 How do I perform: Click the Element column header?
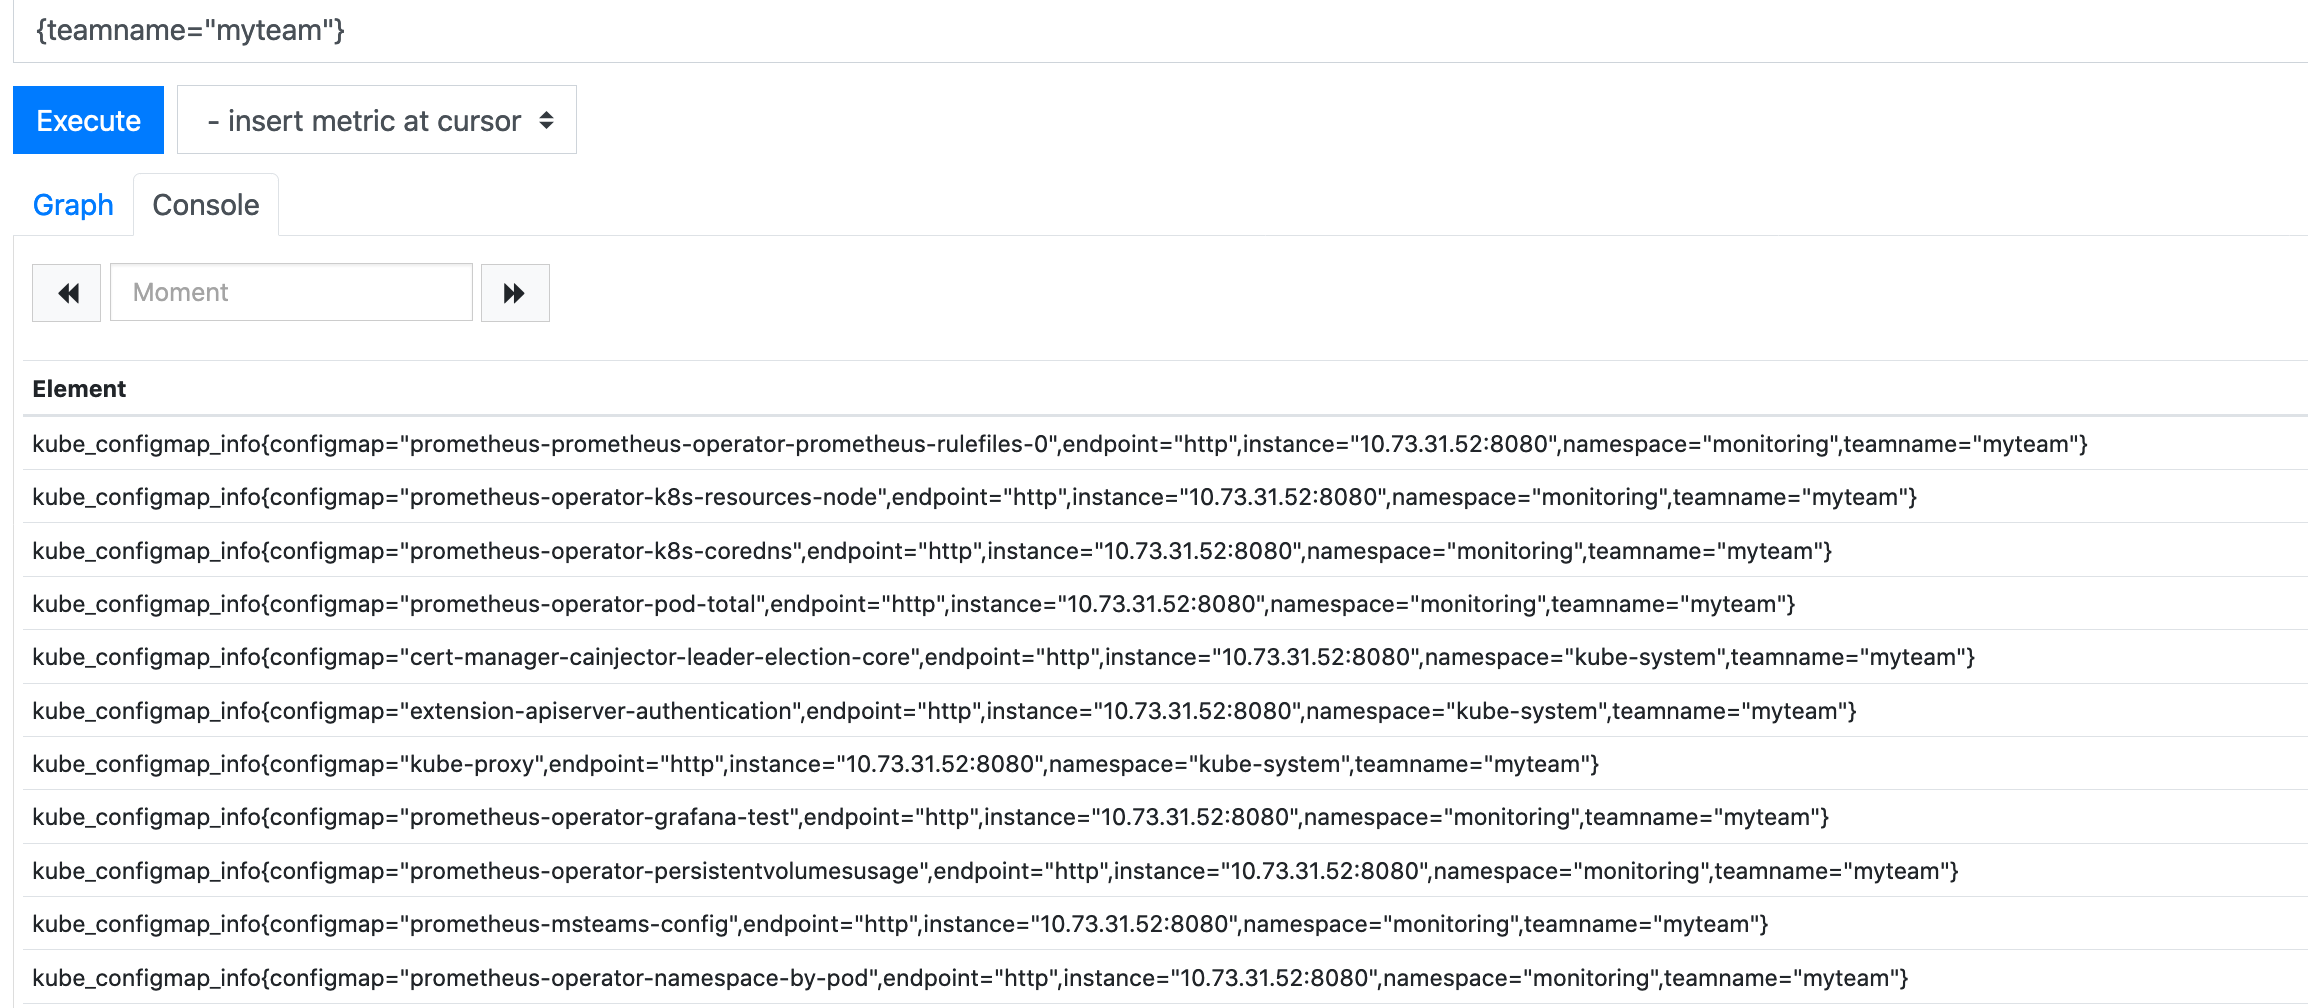point(78,388)
